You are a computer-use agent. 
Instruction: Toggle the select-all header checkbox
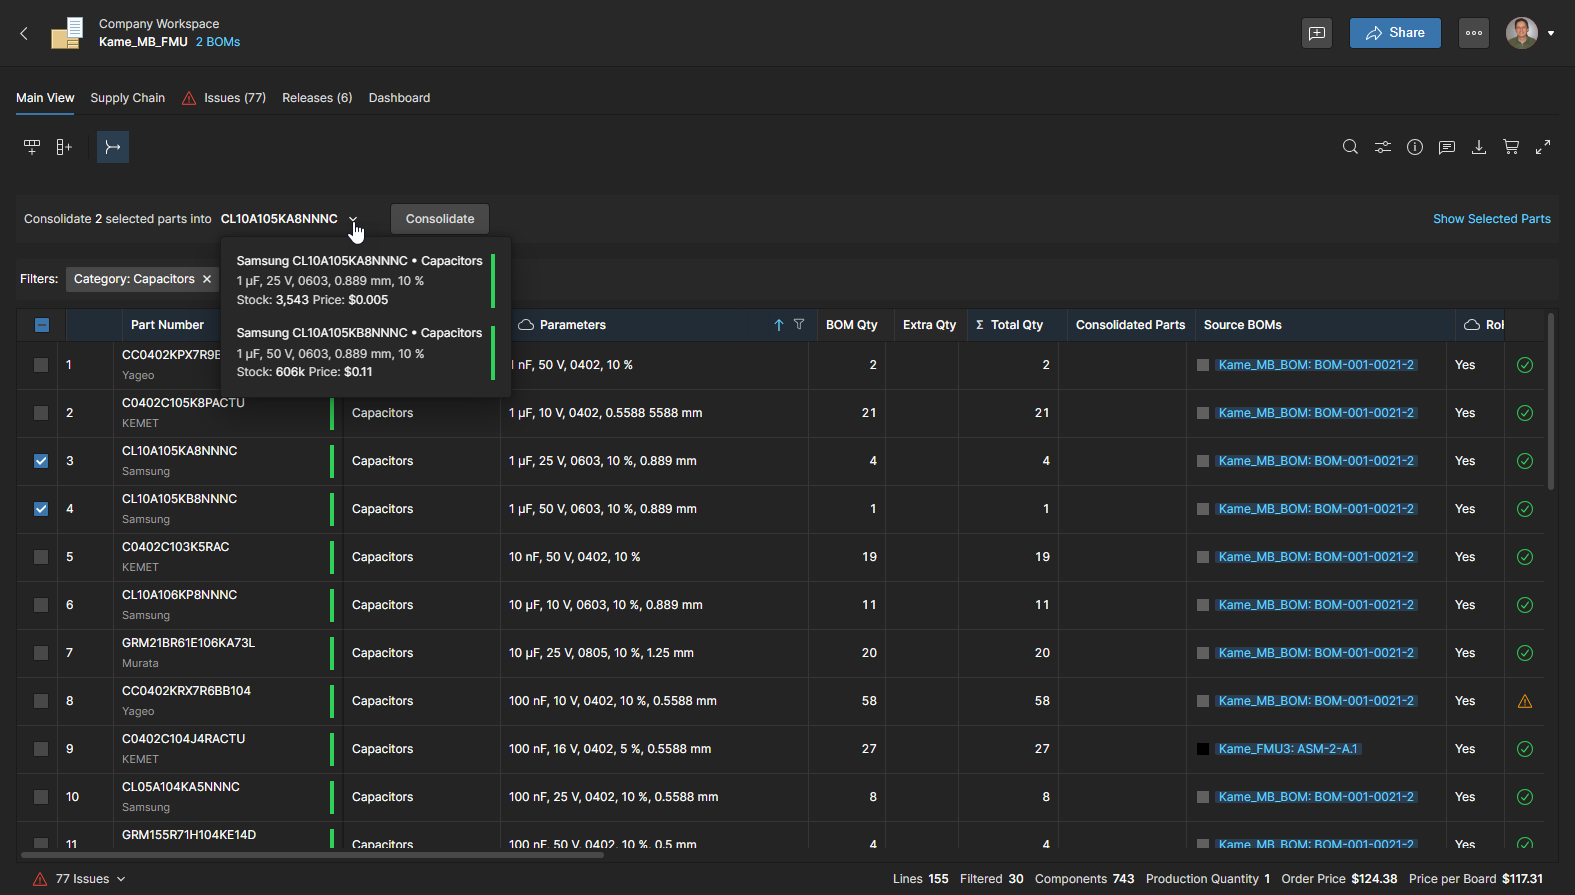tap(42, 325)
